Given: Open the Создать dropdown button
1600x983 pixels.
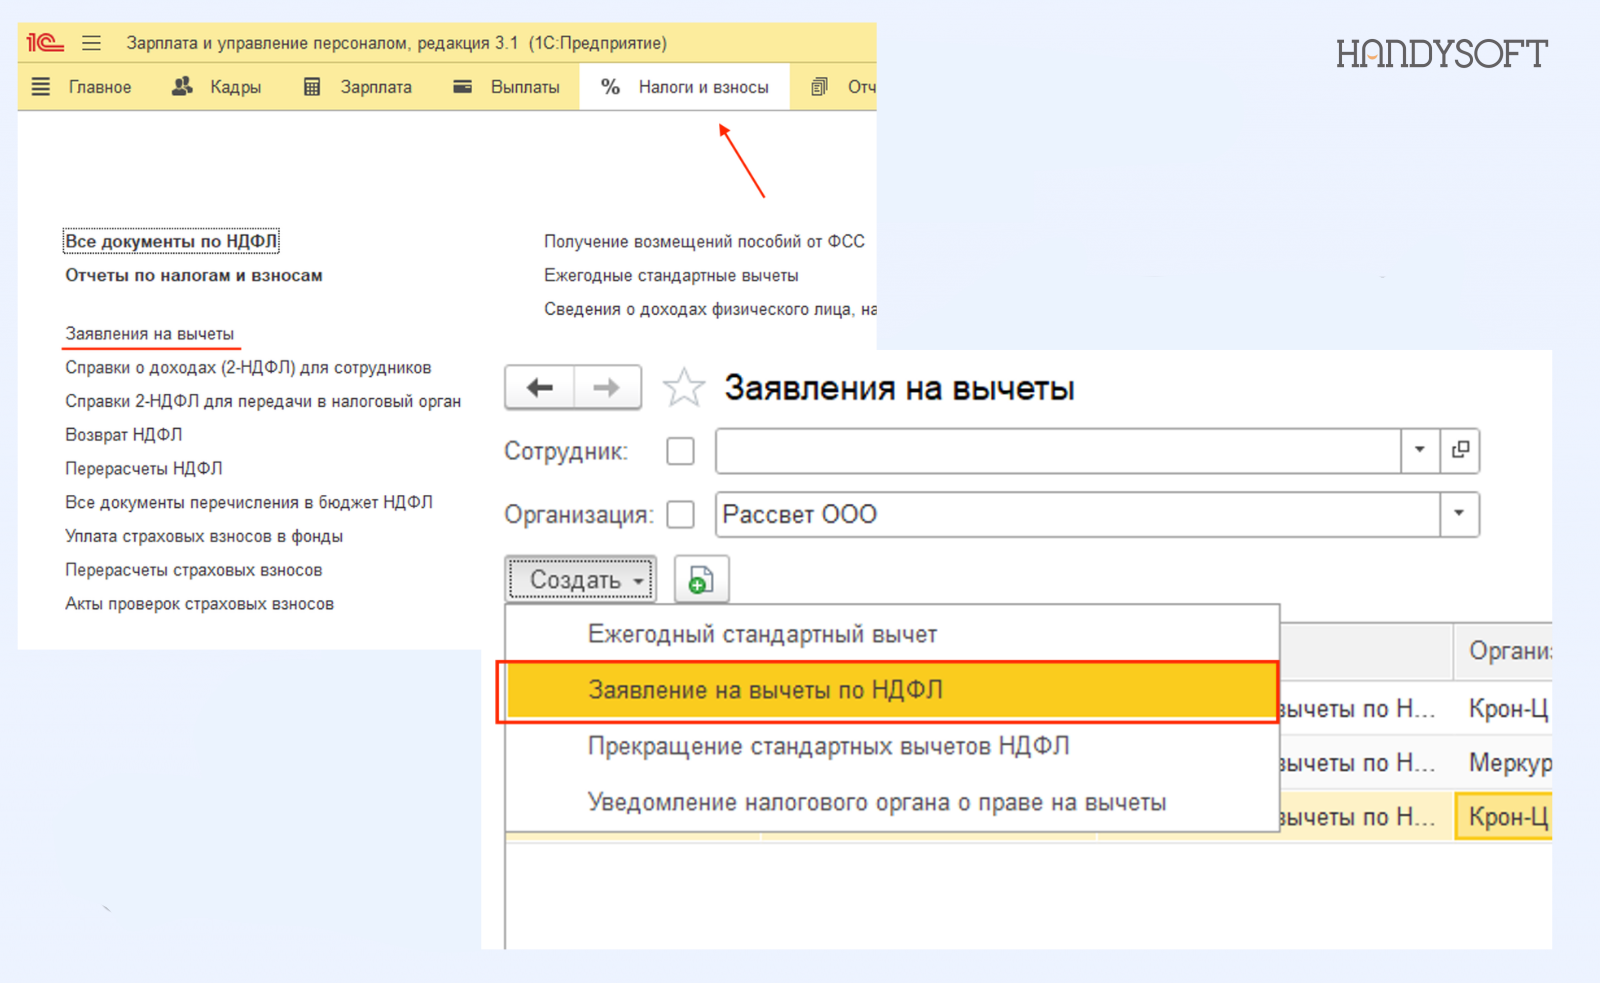Looking at the screenshot, I should (x=580, y=580).
